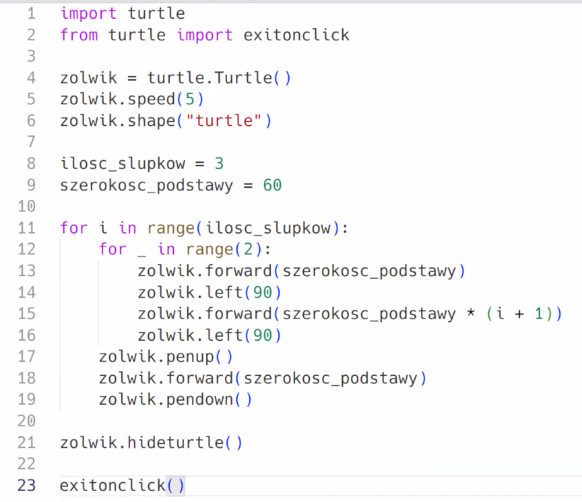Click the word 'exitonclick' on line 2
Screen dimensions: 582x502
click(x=296, y=35)
